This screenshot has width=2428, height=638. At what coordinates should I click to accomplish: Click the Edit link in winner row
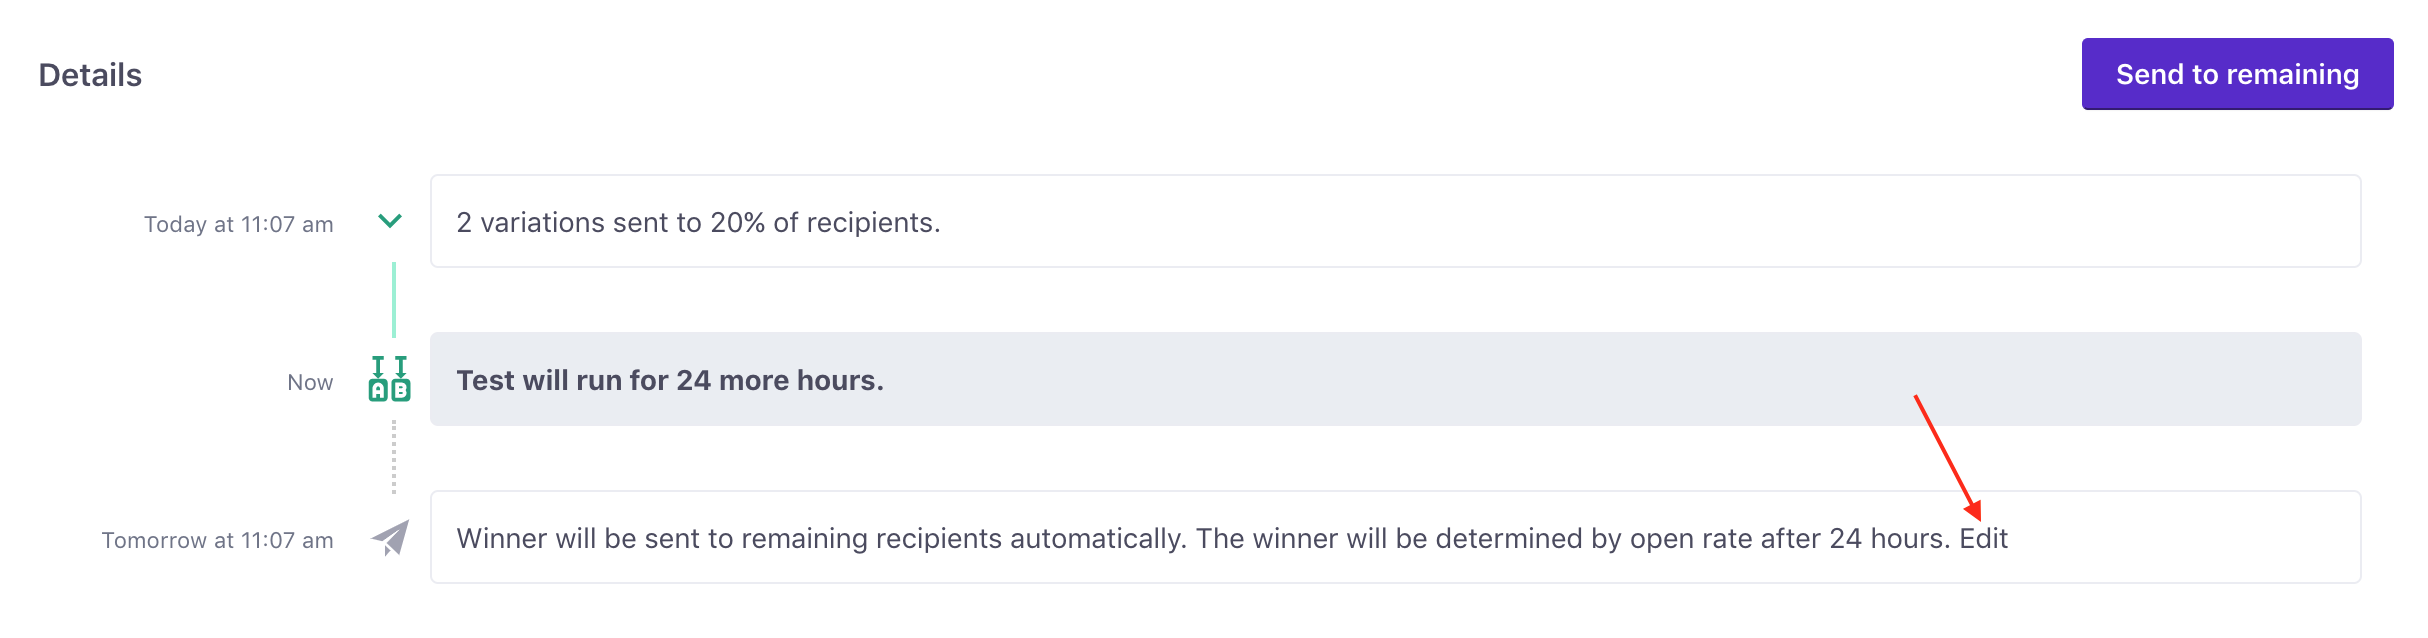1983,539
